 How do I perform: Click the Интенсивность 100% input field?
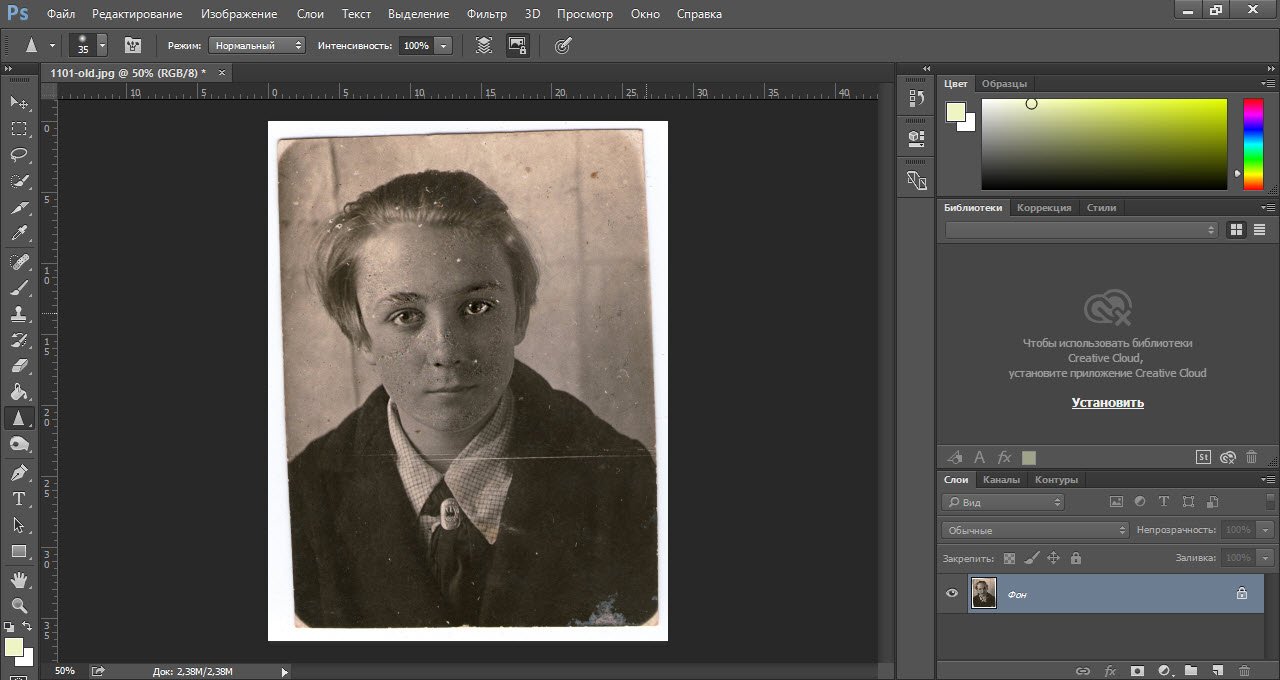click(x=416, y=46)
